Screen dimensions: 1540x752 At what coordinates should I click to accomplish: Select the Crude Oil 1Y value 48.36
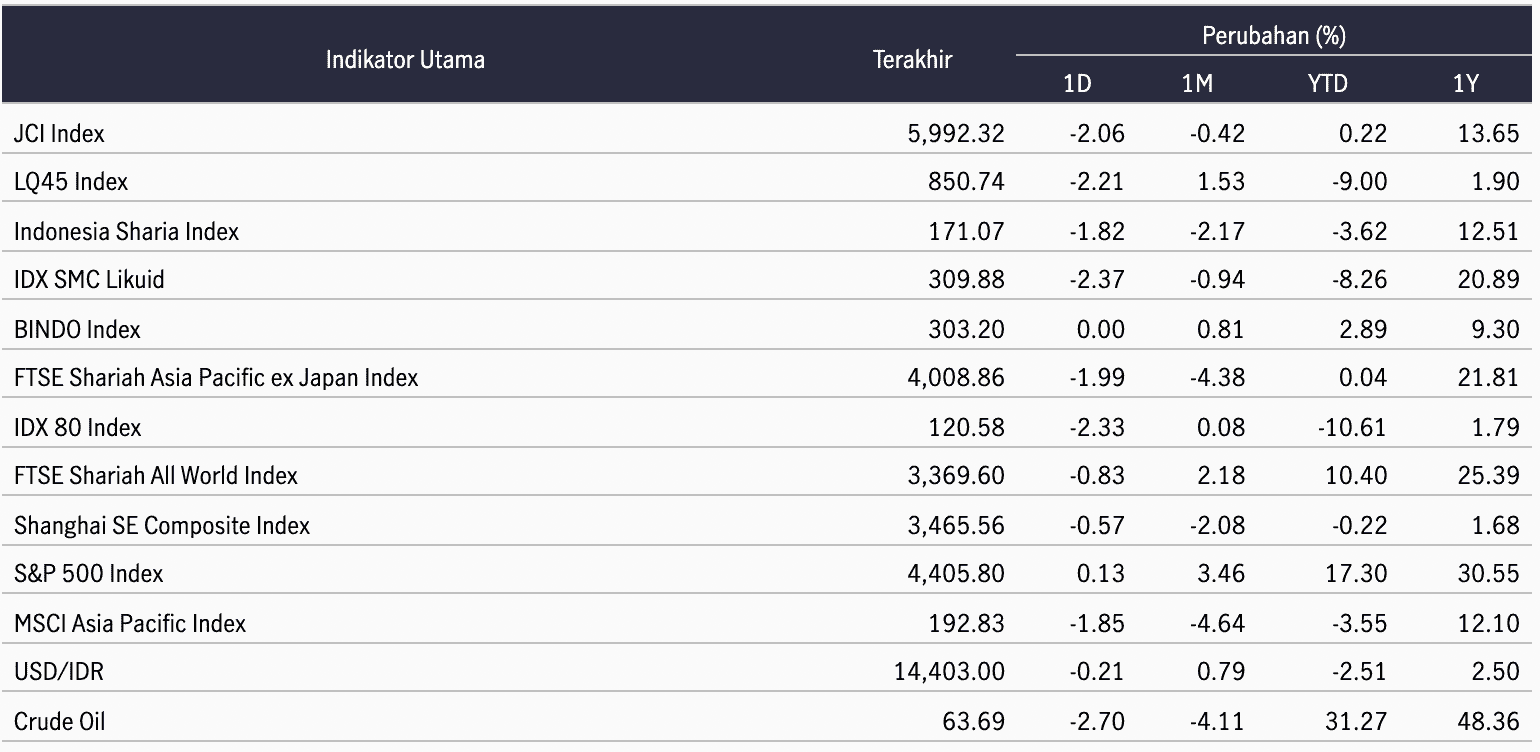(1489, 721)
